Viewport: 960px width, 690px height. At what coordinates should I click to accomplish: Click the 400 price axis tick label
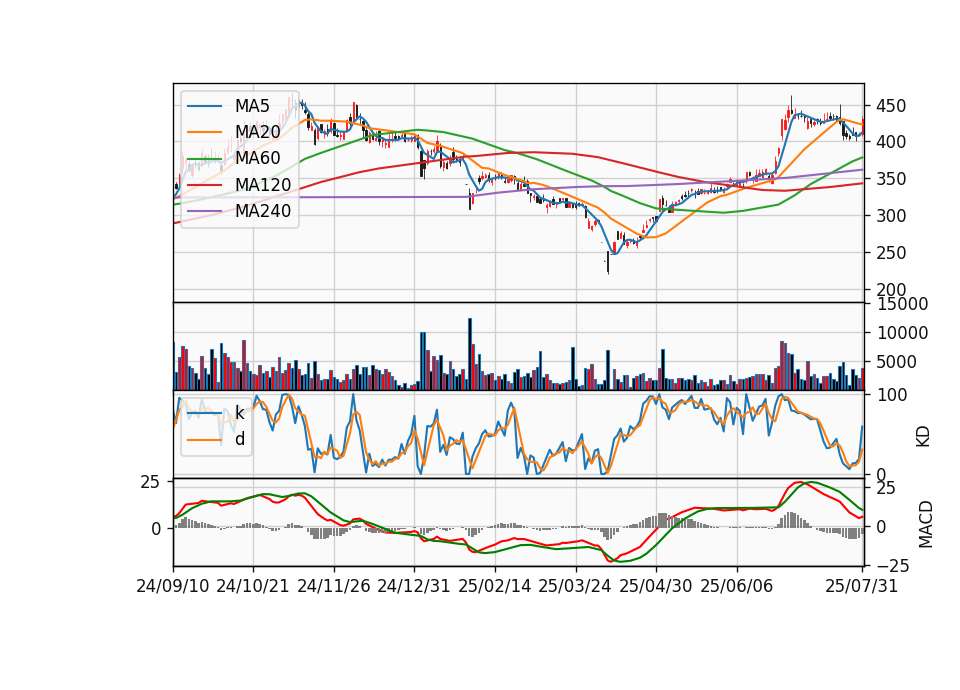891,141
